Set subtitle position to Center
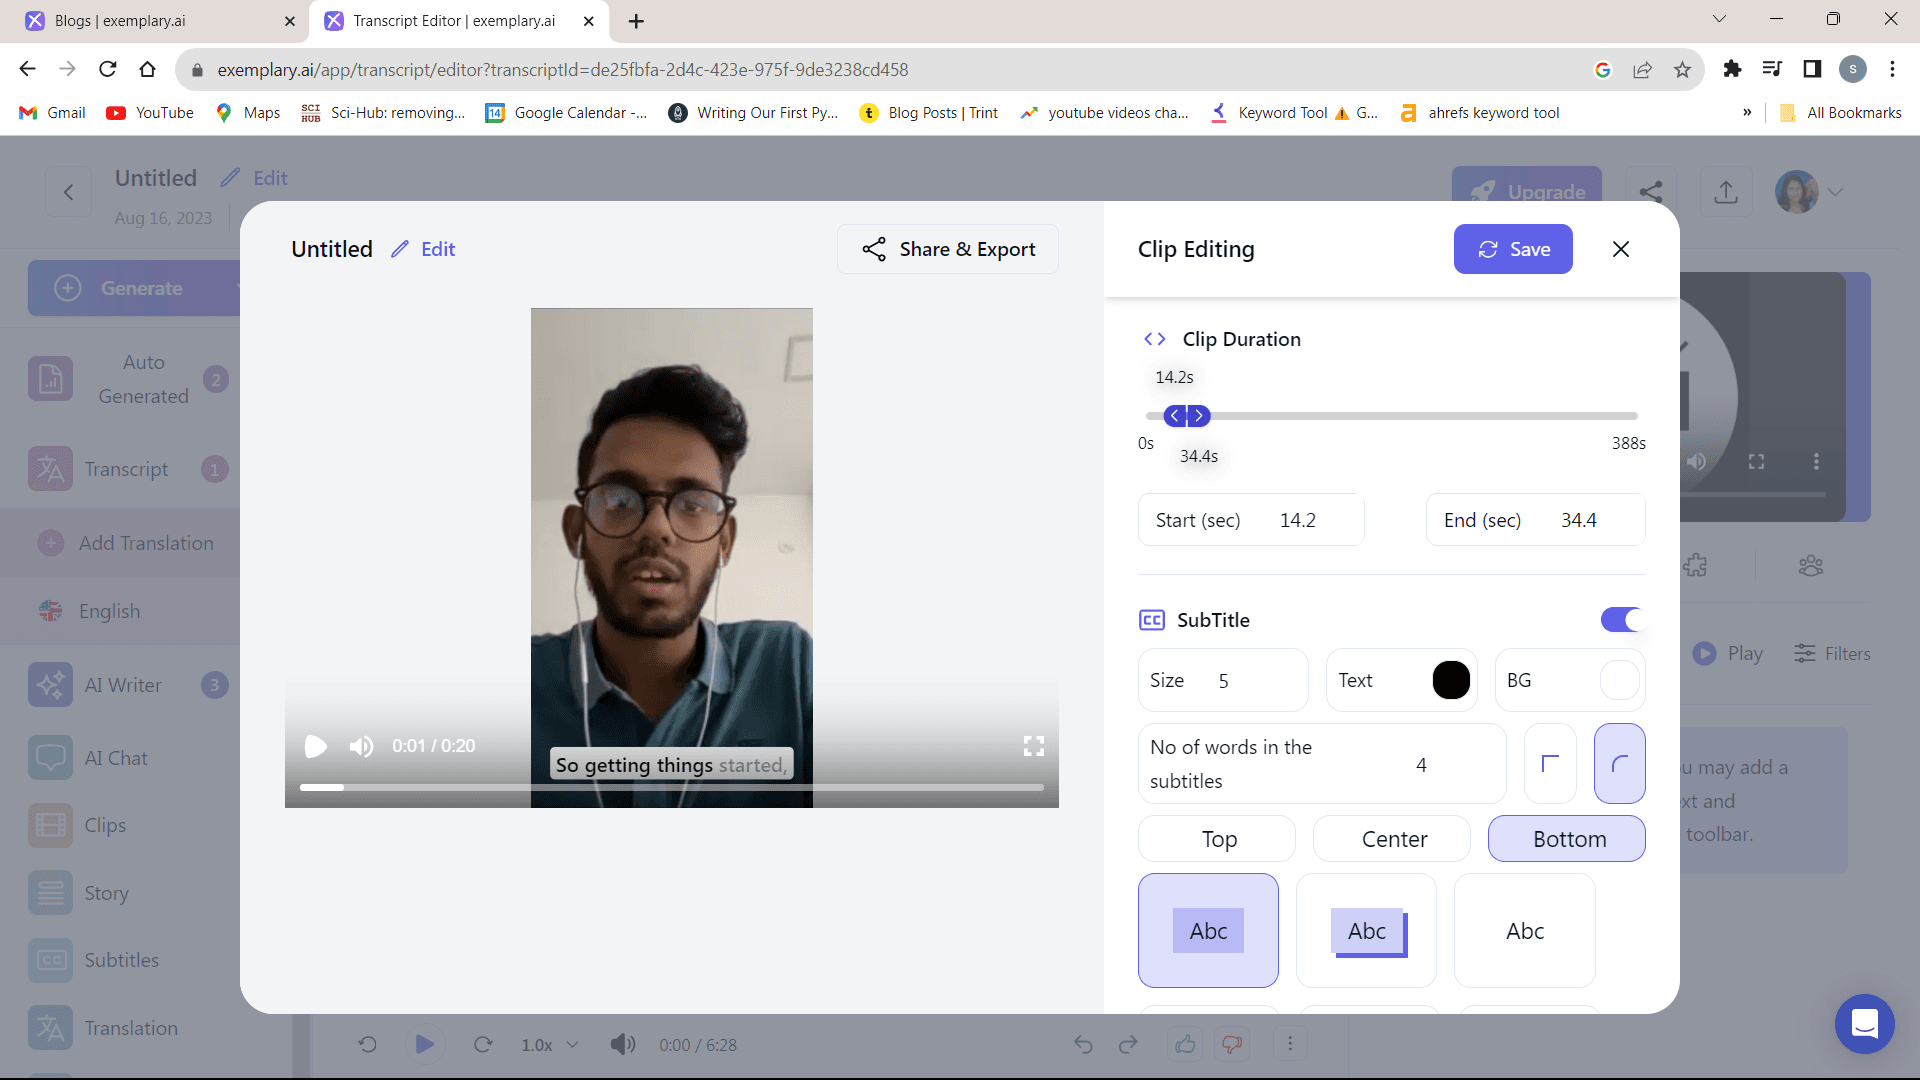This screenshot has width=1920, height=1080. 1392,839
